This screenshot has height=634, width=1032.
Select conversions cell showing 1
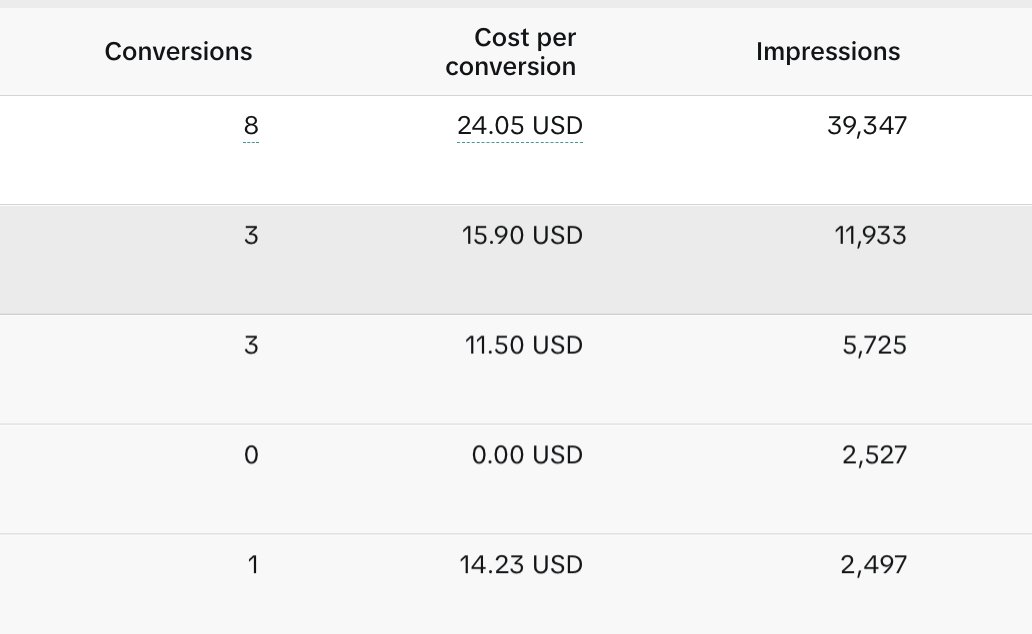pyautogui.click(x=253, y=566)
